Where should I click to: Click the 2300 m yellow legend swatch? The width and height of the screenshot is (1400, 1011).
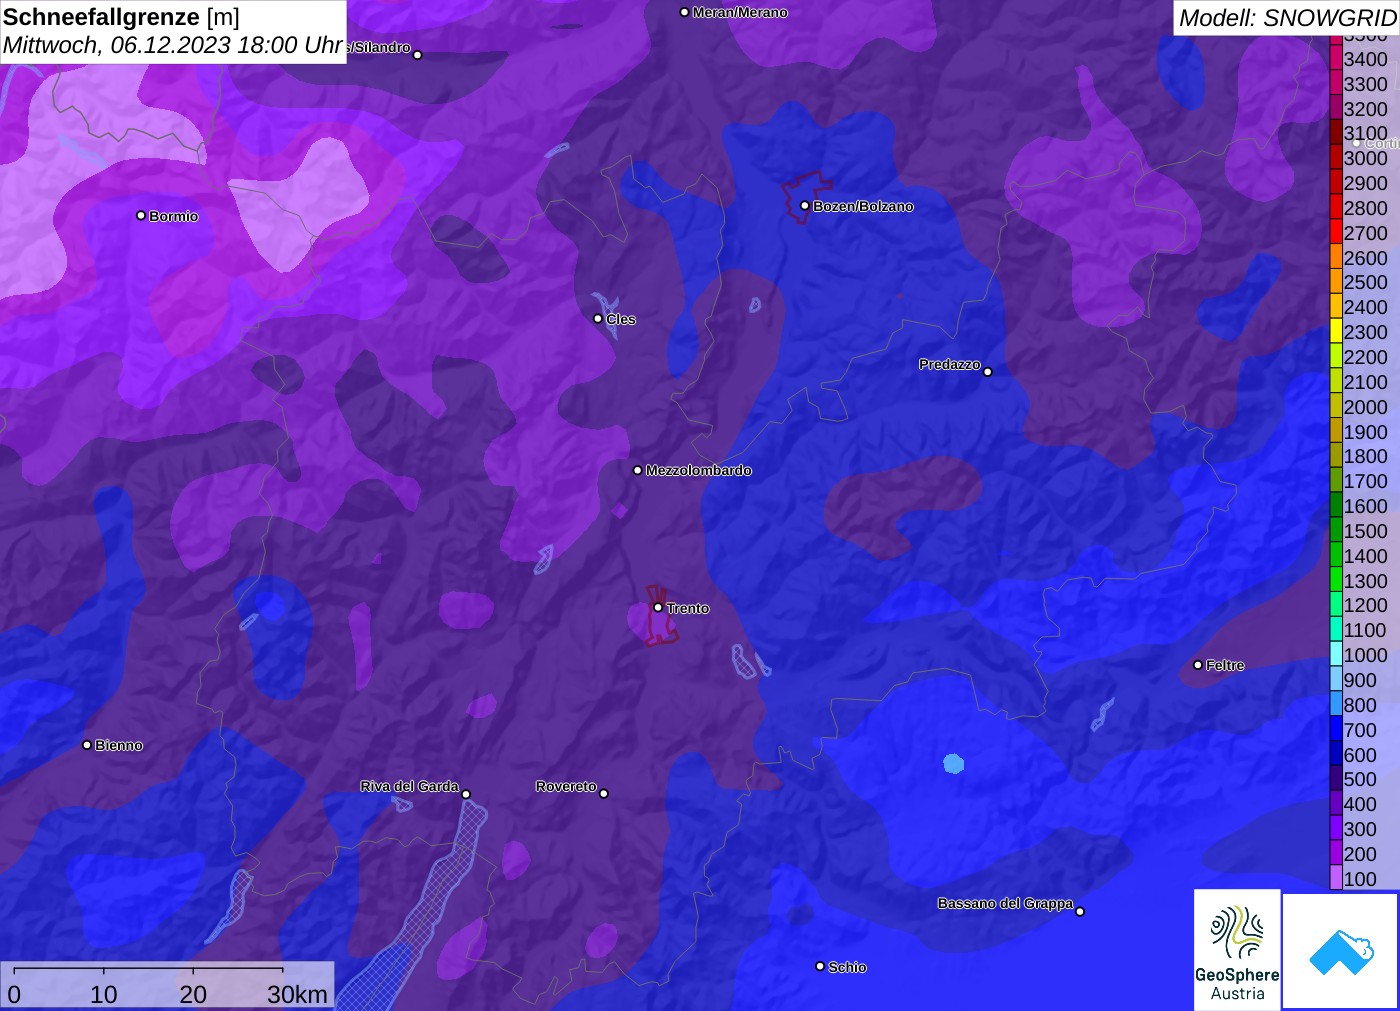click(x=1336, y=332)
